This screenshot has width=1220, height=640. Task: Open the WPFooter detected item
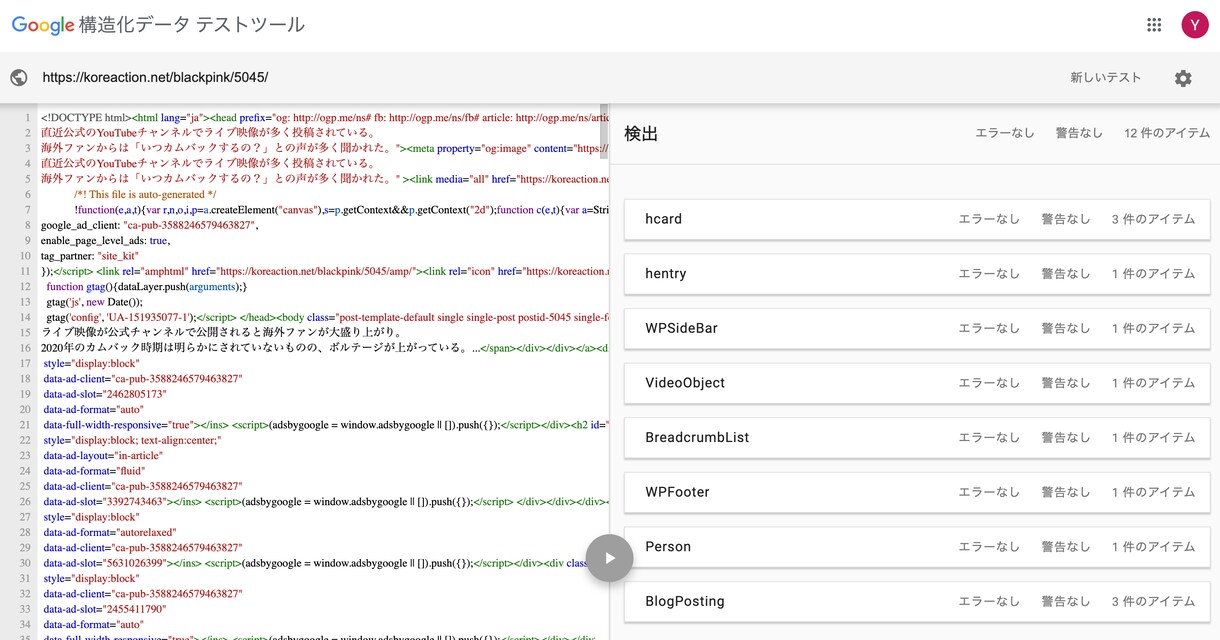(x=917, y=492)
